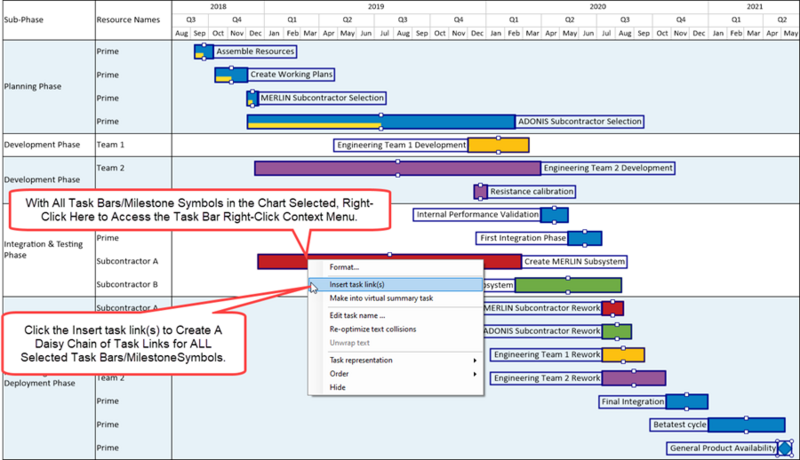Select the red MERLIN Subcontractor Rework bar
This screenshot has width=800, height=460.
[612, 308]
